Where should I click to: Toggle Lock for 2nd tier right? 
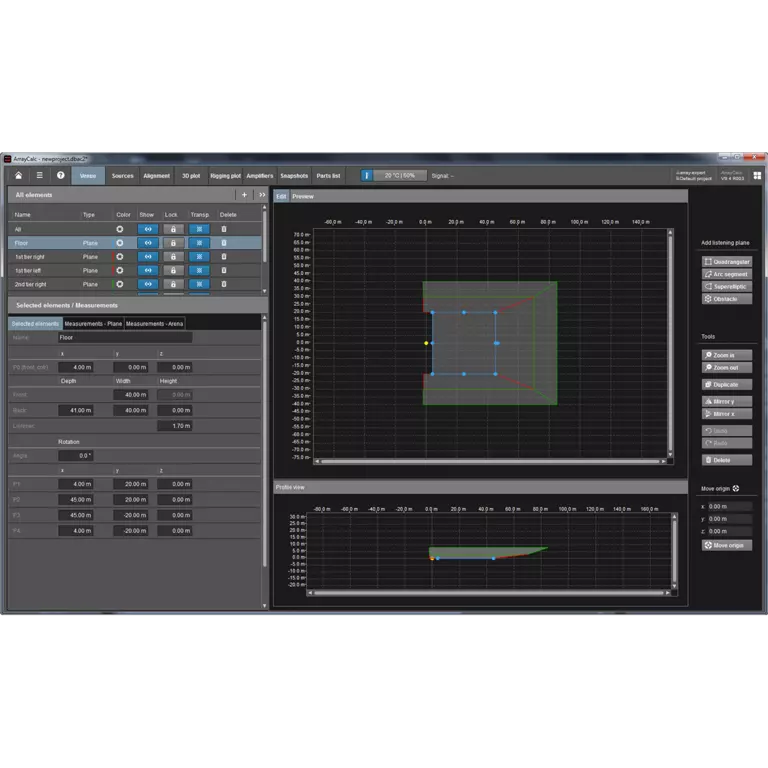tap(173, 284)
